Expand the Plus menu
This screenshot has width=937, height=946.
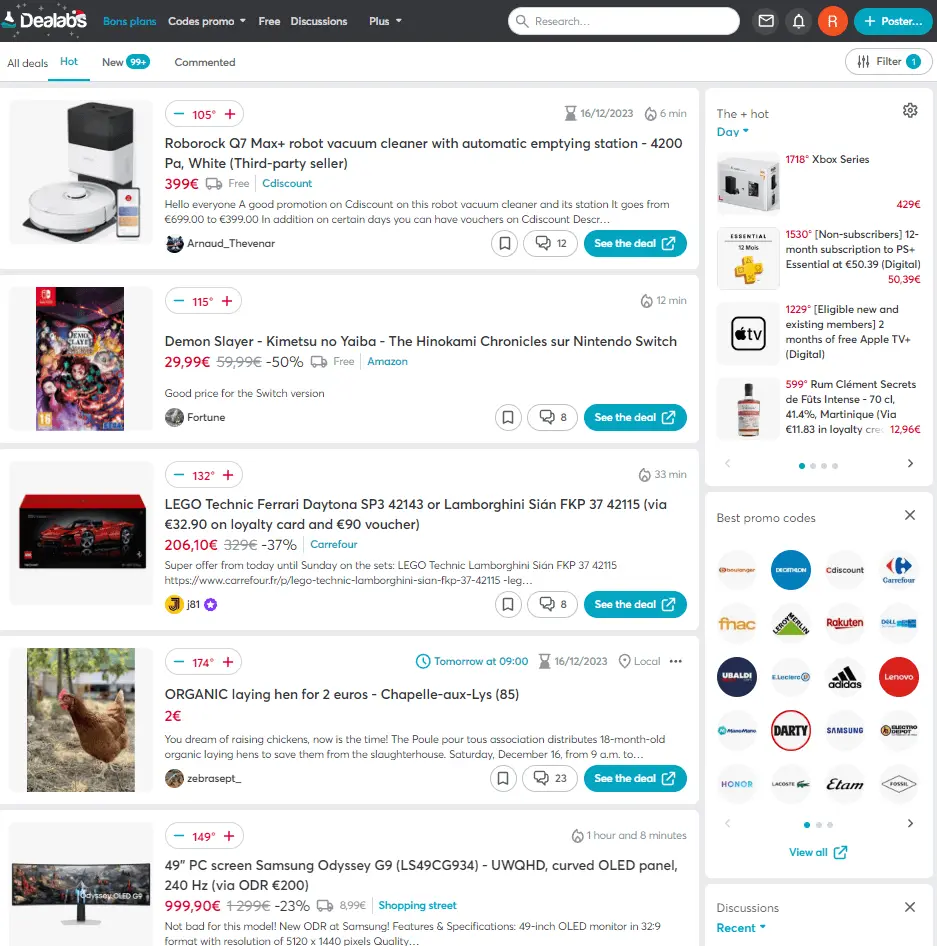coord(386,21)
